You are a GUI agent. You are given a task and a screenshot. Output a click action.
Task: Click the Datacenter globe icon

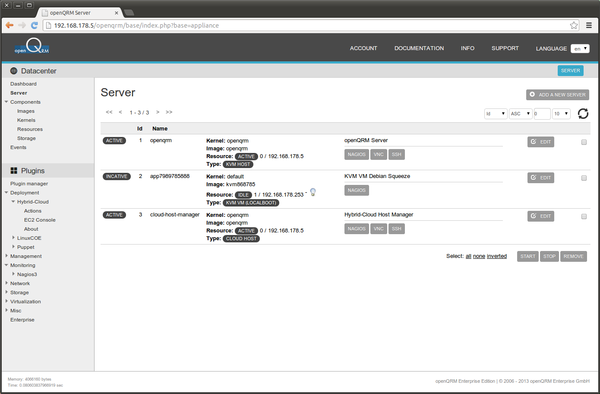click(x=14, y=71)
